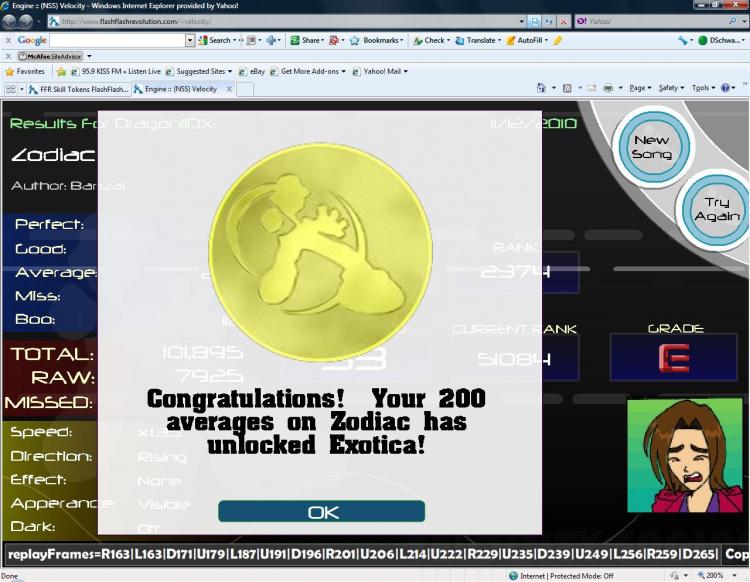Click the AutoFill toolbar button
Screen dimensions: 750x582
527,41
